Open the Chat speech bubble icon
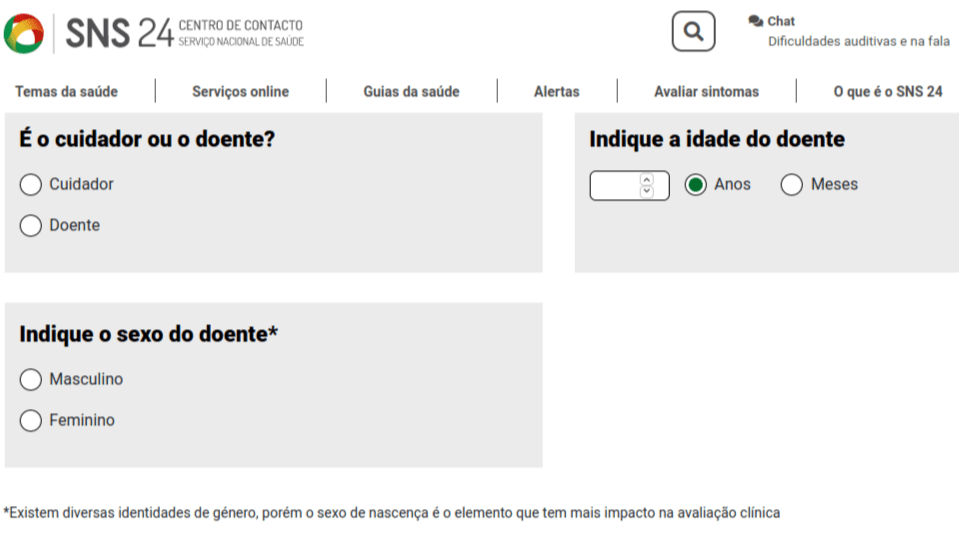Screen dimensions: 959x548 pos(756,21)
